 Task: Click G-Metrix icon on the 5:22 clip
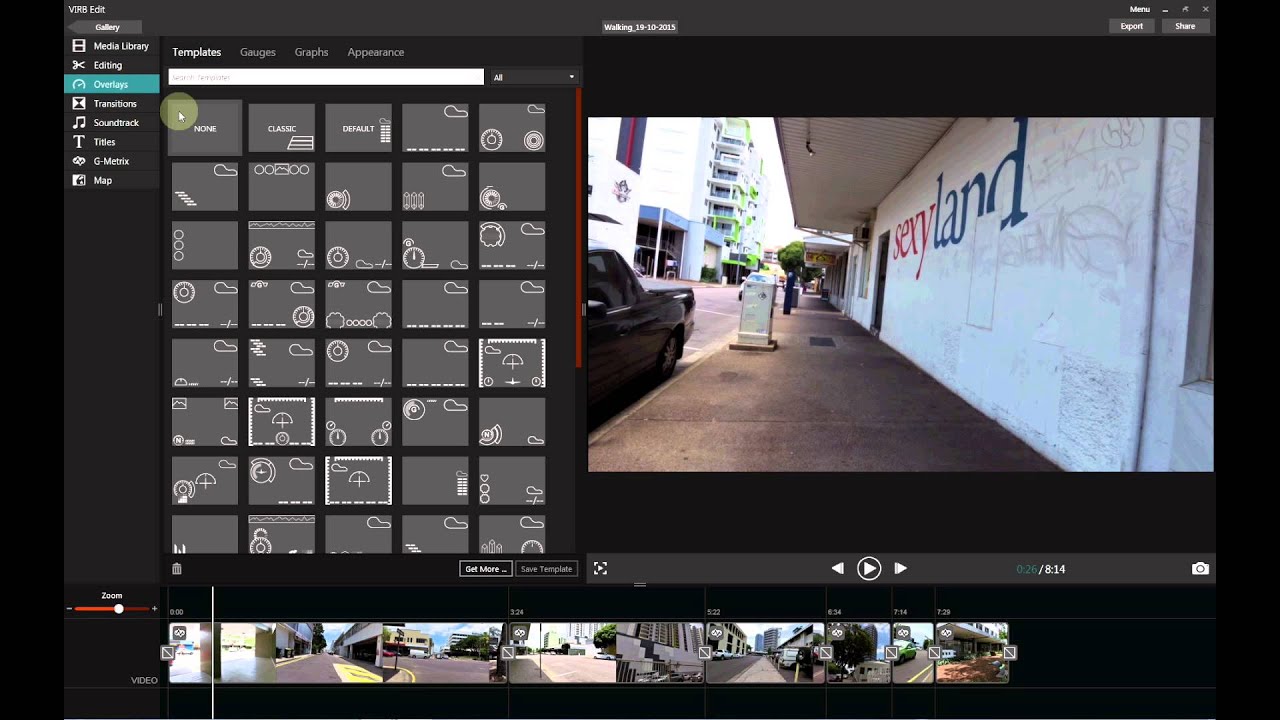tap(717, 633)
